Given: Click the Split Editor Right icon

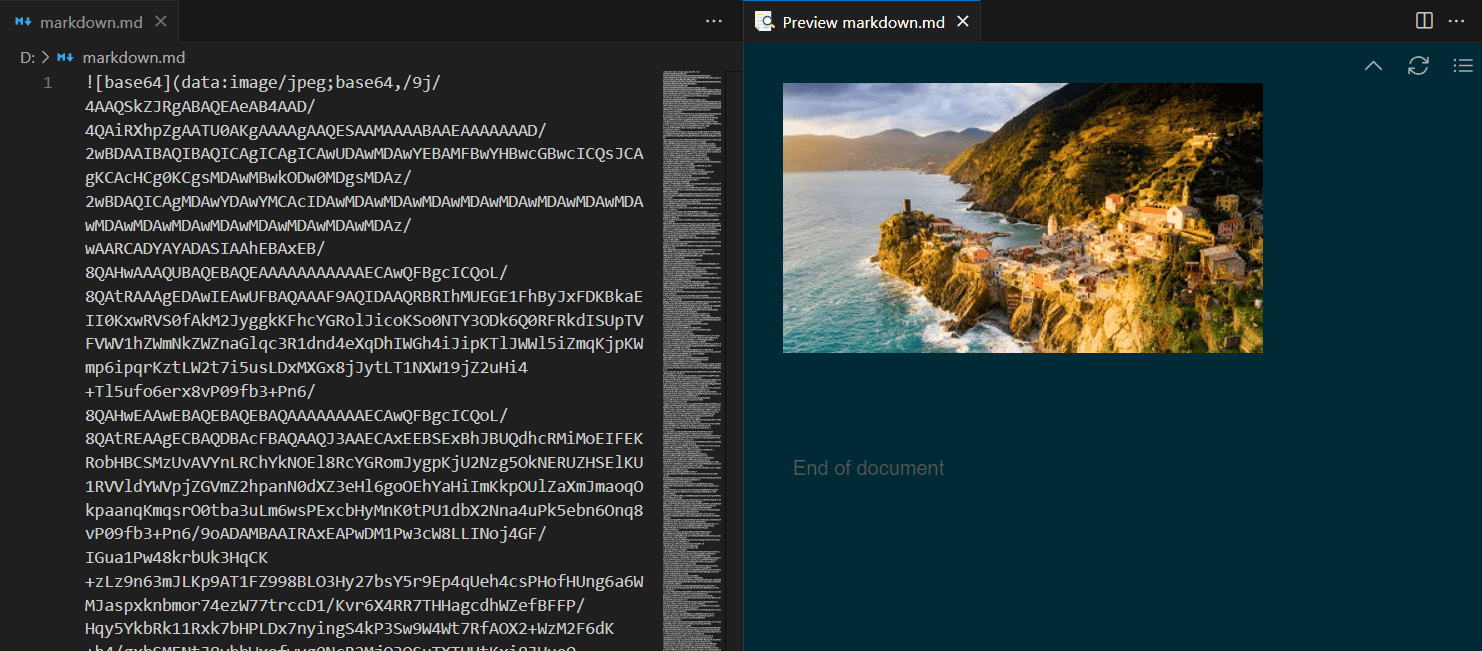Looking at the screenshot, I should coord(1425,21).
